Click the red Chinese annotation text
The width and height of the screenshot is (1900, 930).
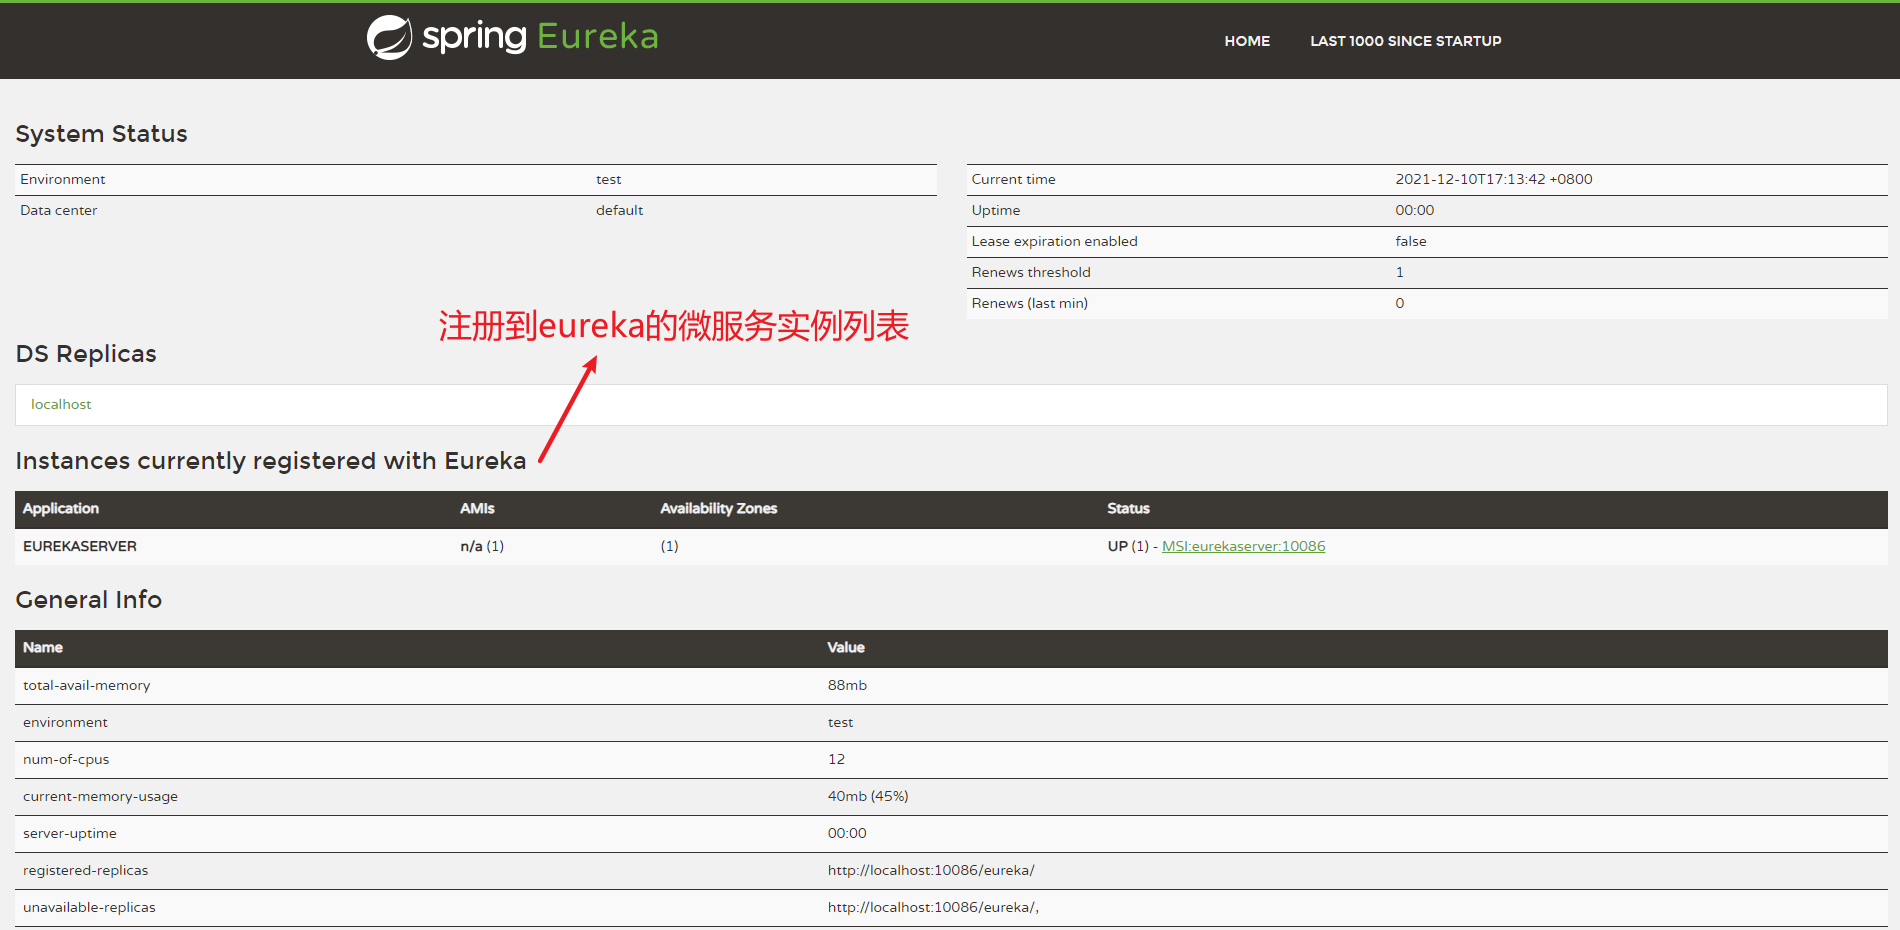tap(673, 326)
